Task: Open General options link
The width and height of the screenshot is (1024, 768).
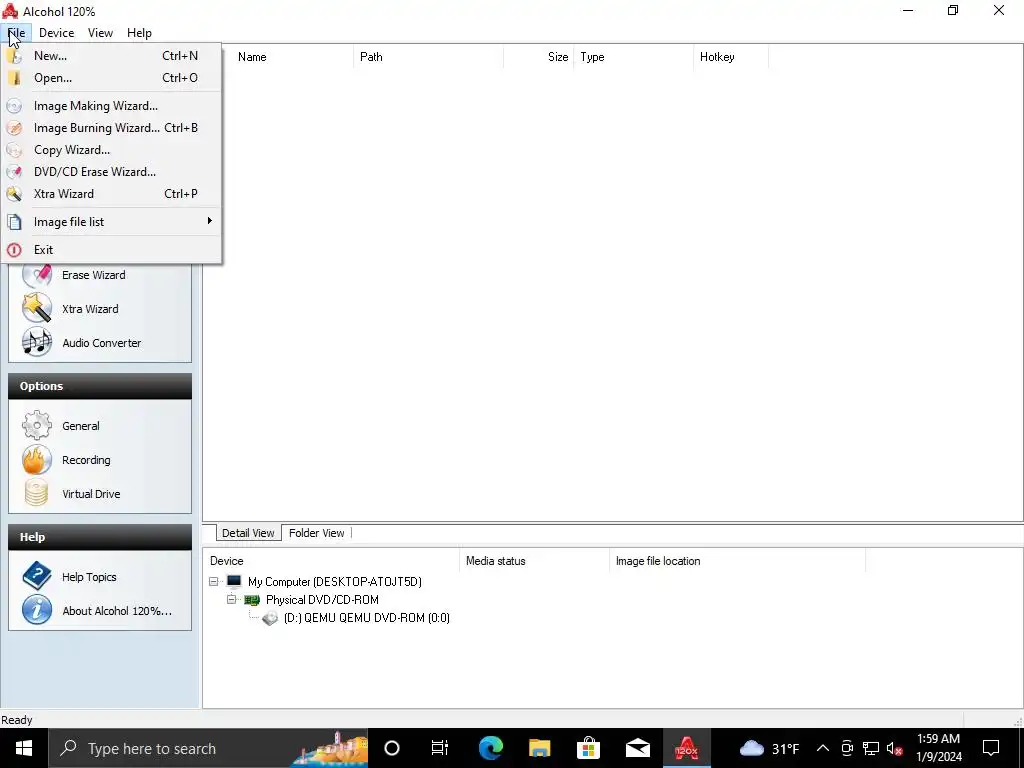Action: [81, 426]
